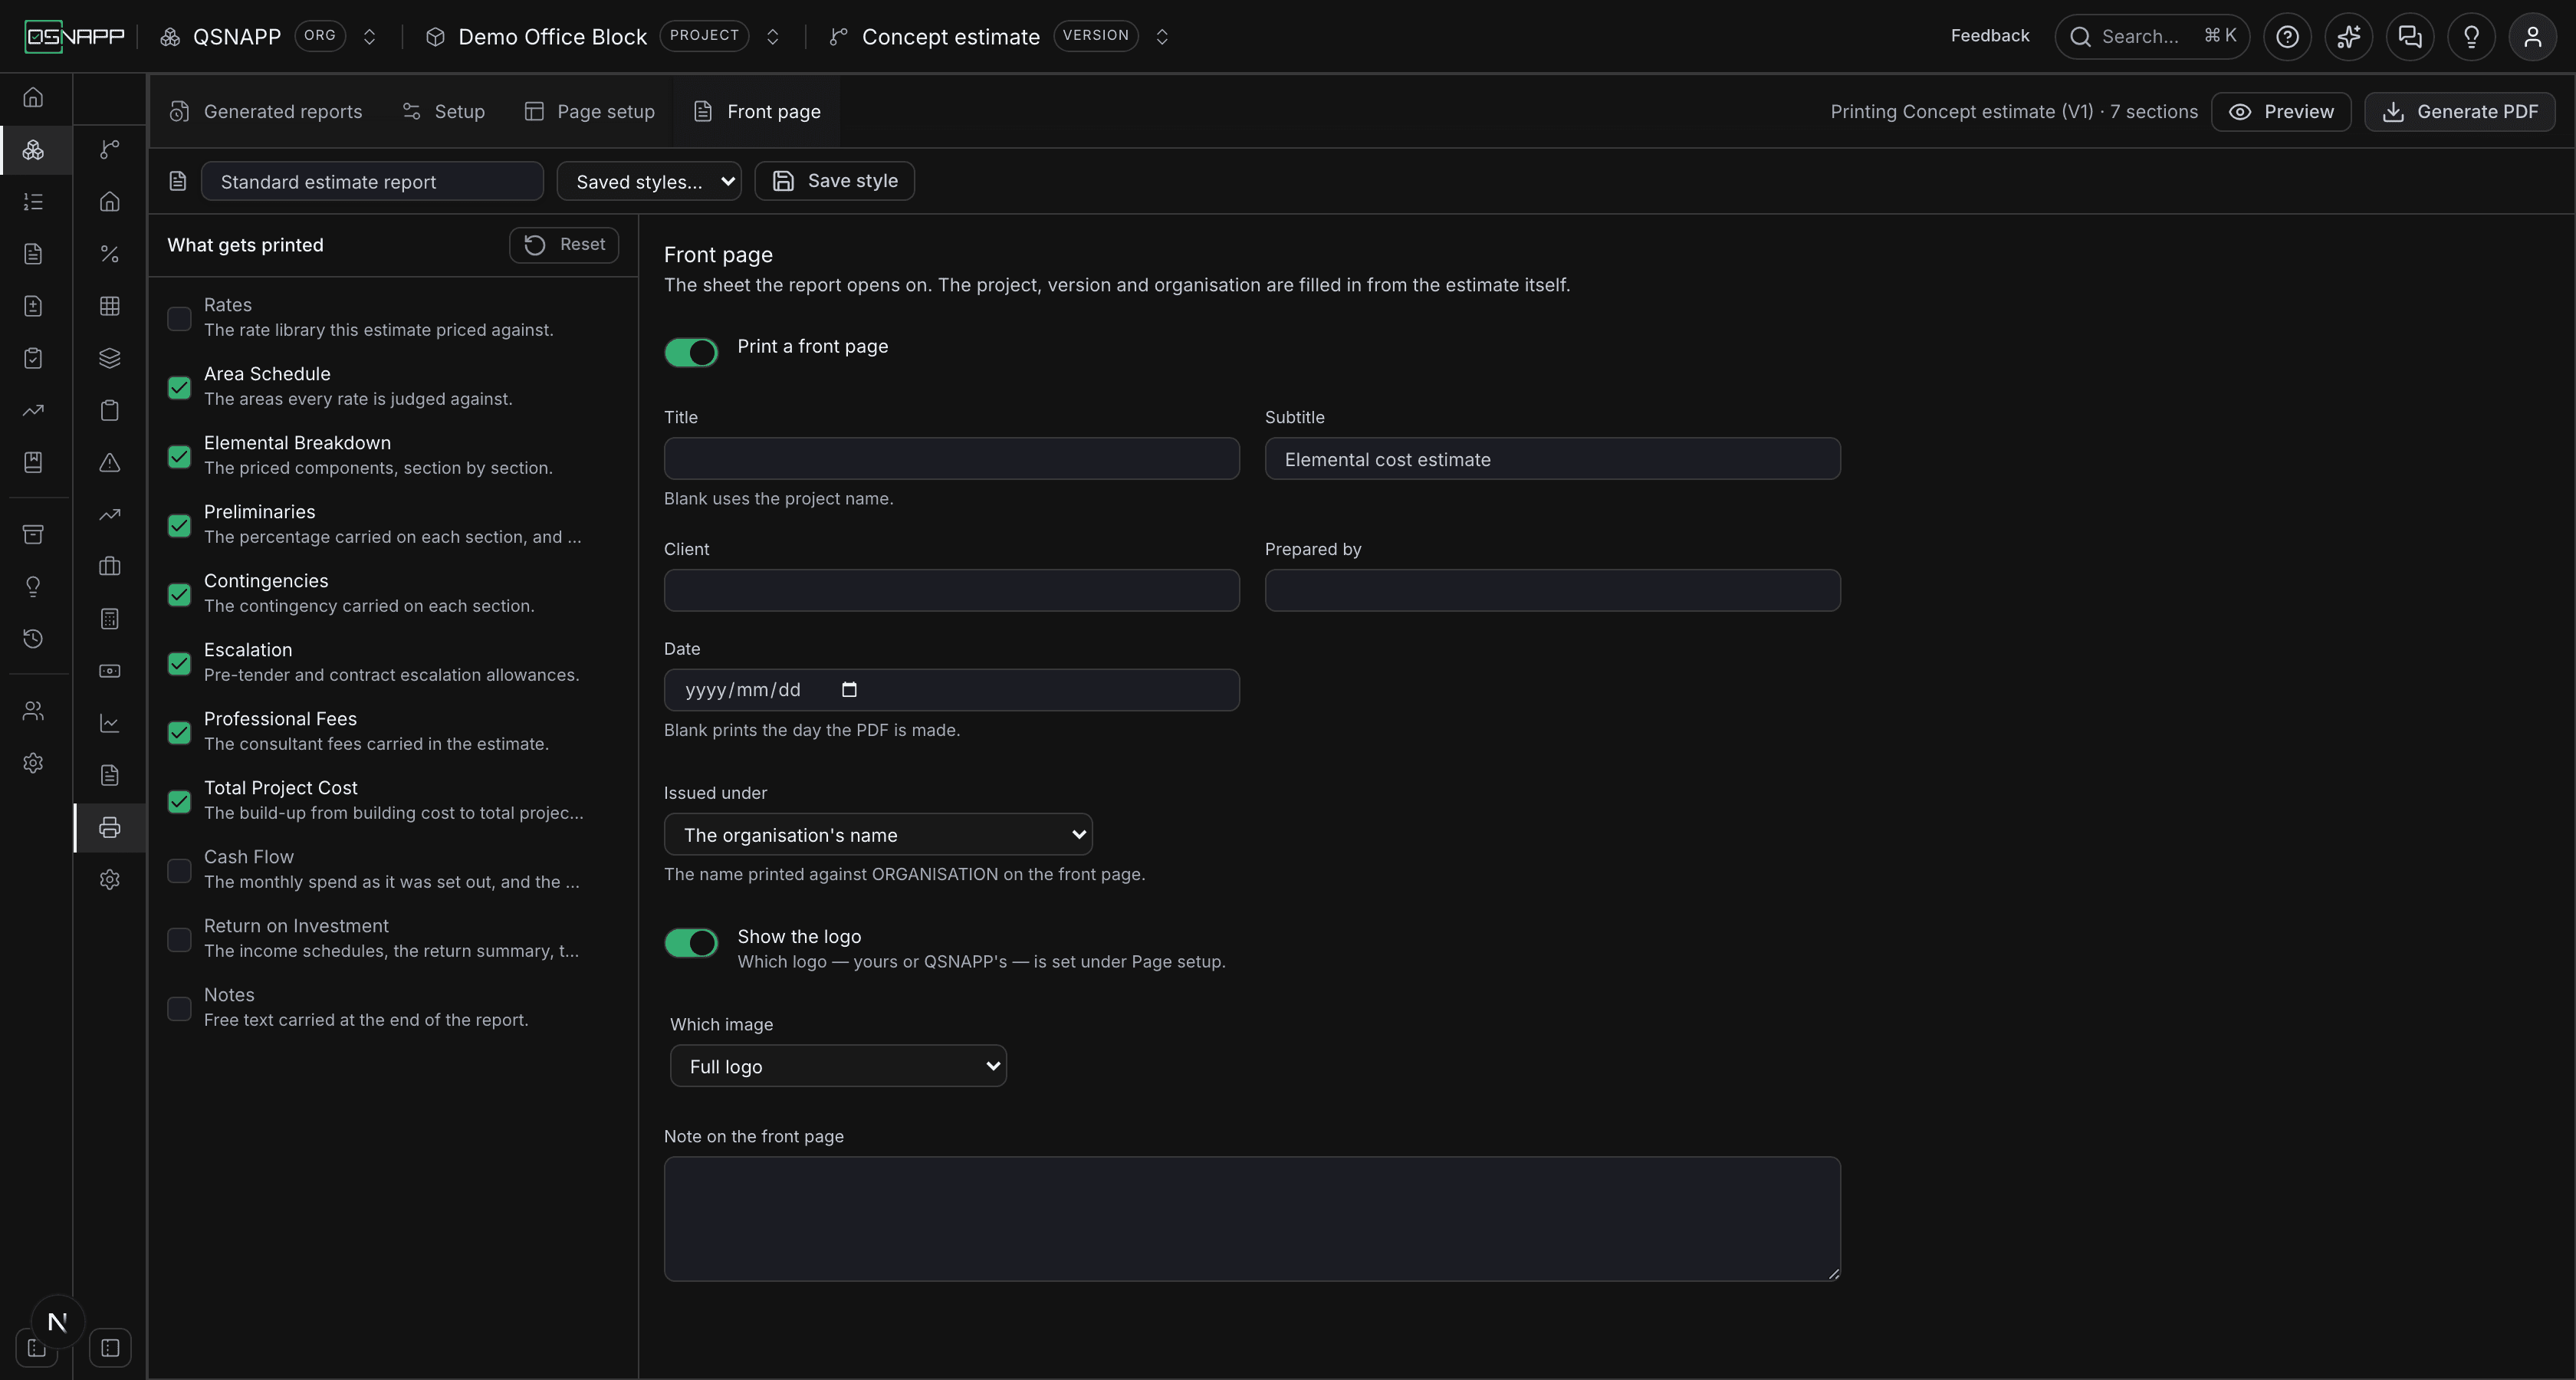Uncheck the Area Schedule checkbox
The image size is (2576, 1380).
point(179,387)
